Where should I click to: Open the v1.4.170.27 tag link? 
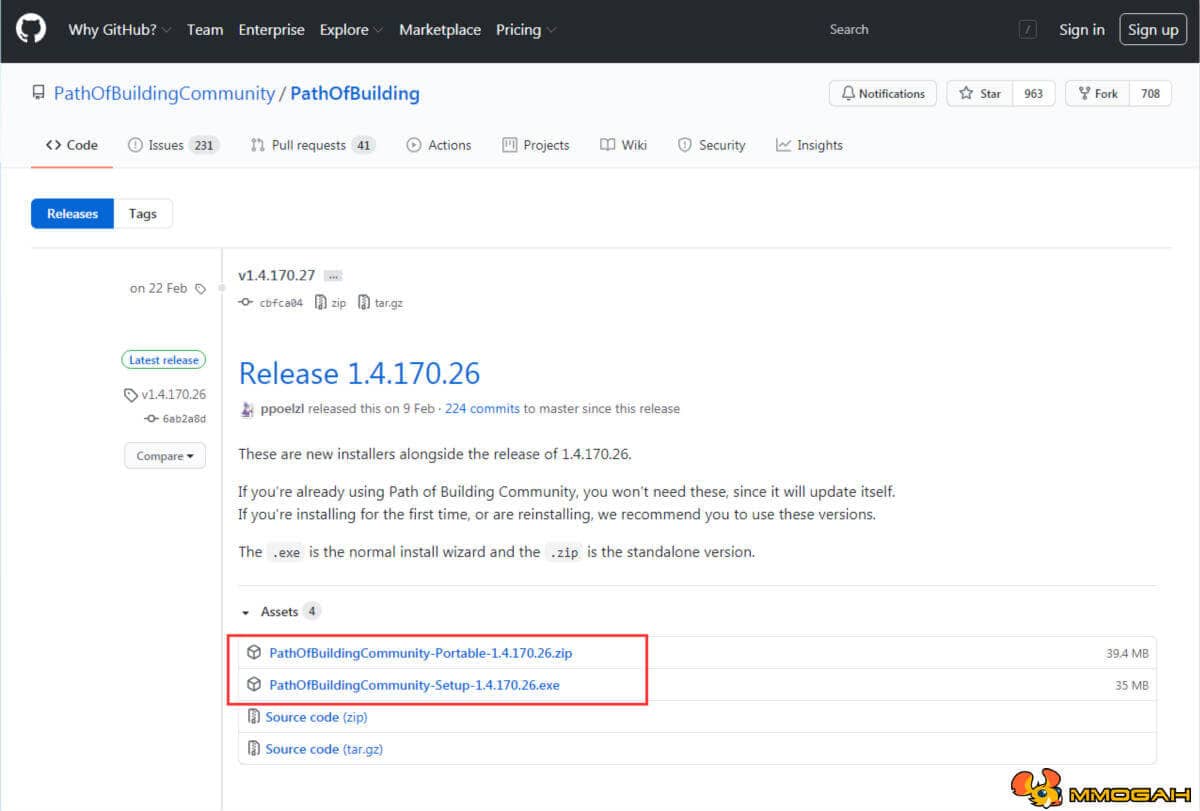277,275
